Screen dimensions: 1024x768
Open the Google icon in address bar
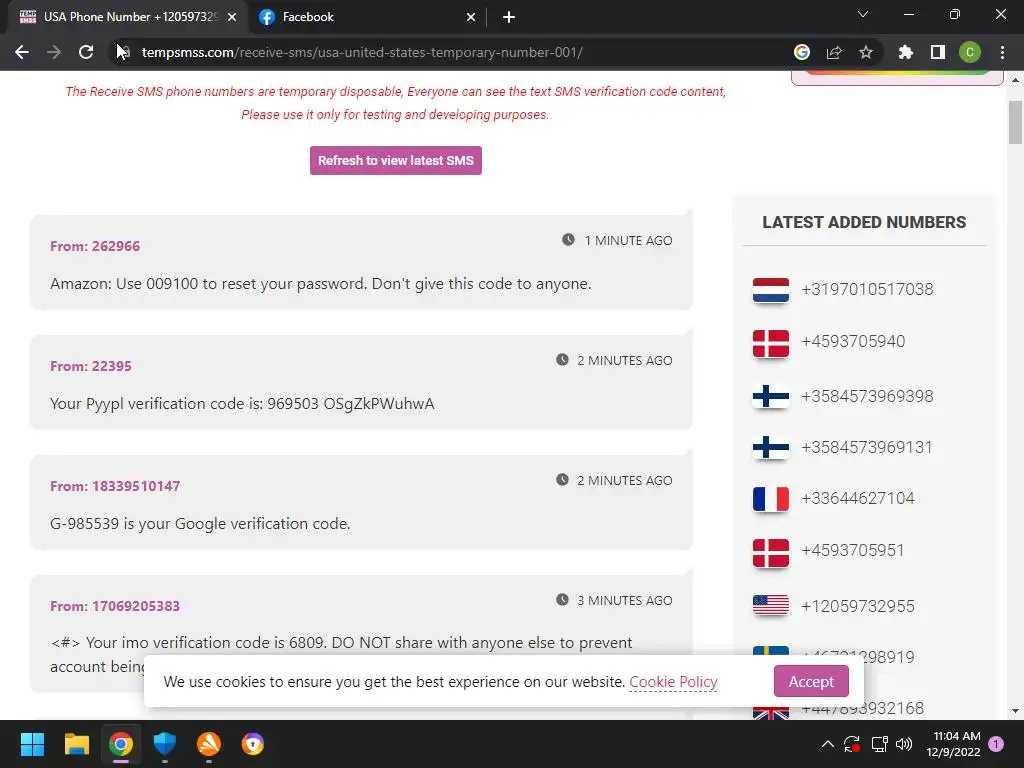802,52
